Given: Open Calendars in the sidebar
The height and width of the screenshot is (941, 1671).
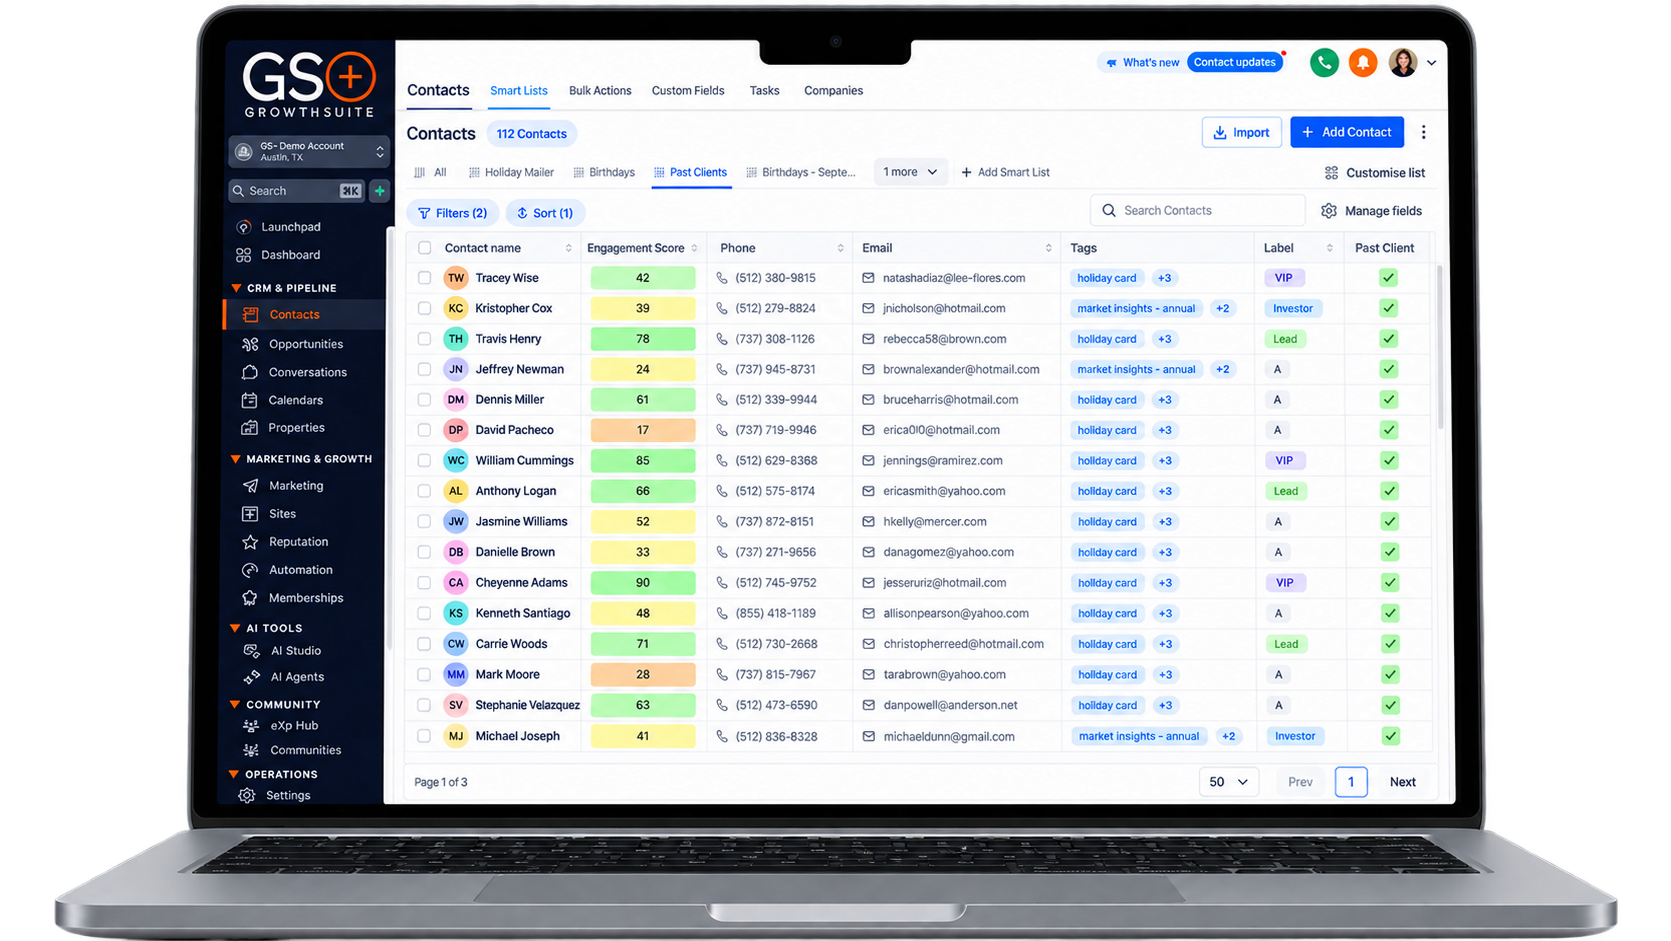Looking at the screenshot, I should pos(295,400).
